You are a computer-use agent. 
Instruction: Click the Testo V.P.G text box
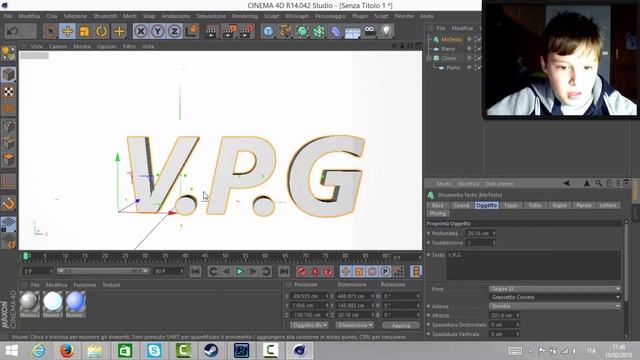(533, 265)
